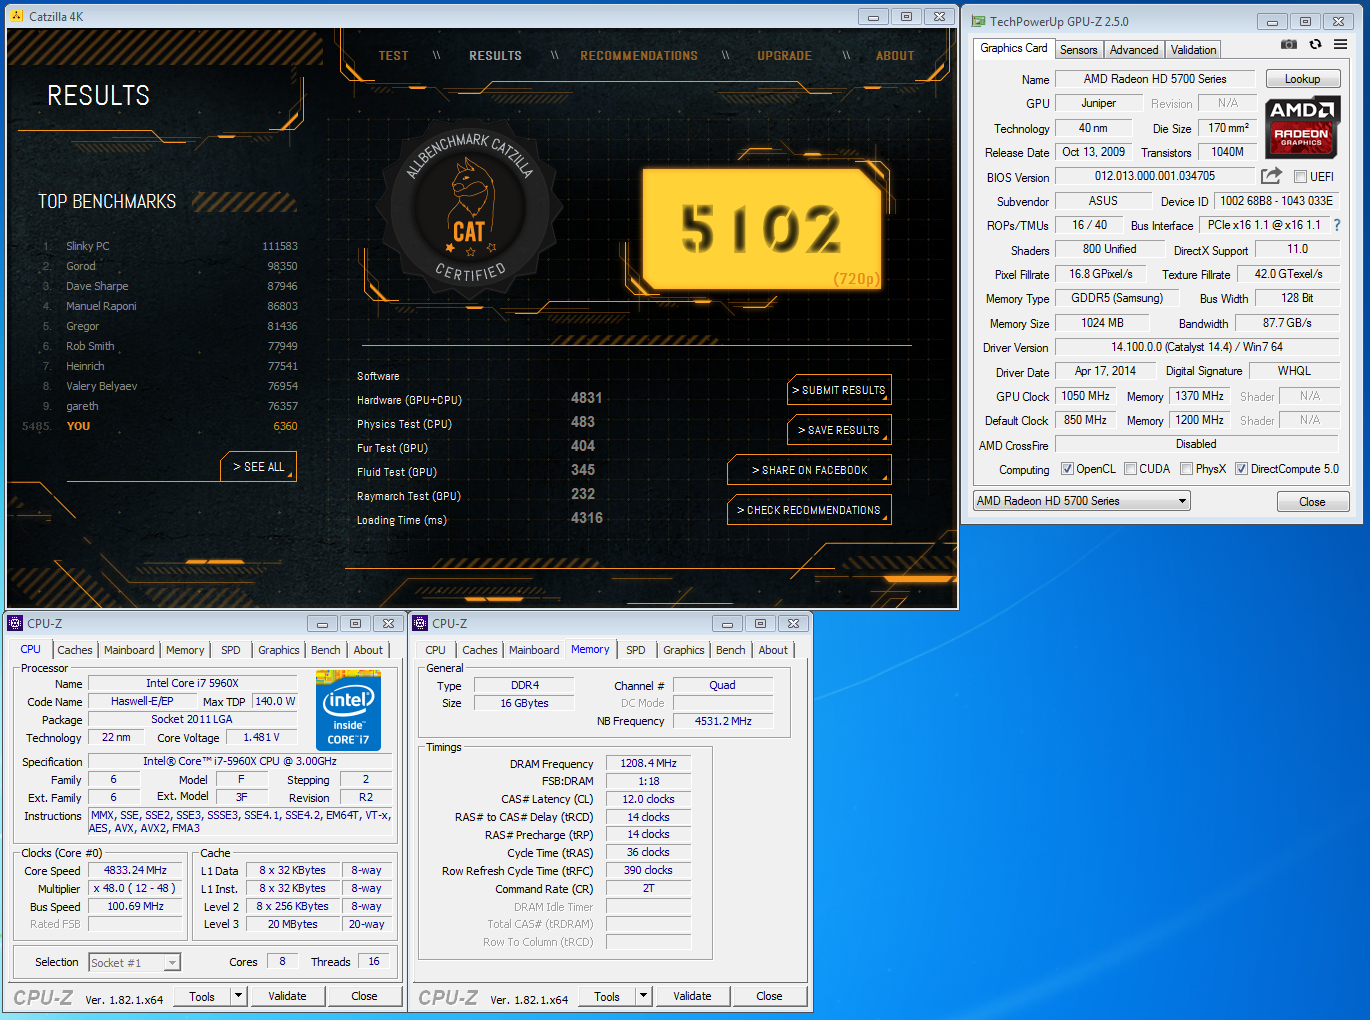
Task: Open the GPU-Z hamburger menu
Action: tap(1341, 45)
